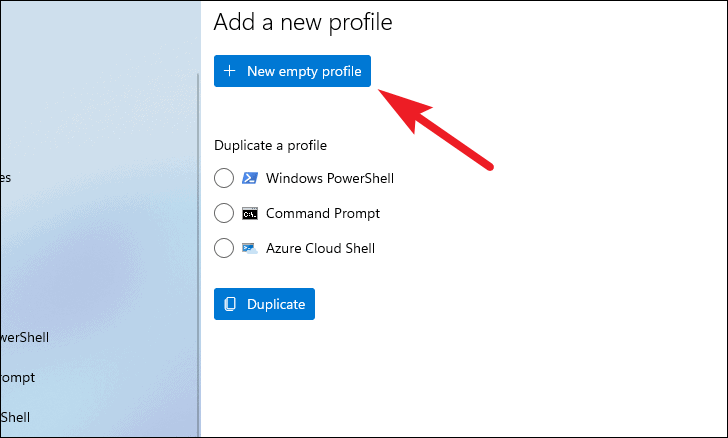Click the black Command Prompt icon
The width and height of the screenshot is (728, 438).
[x=250, y=214]
